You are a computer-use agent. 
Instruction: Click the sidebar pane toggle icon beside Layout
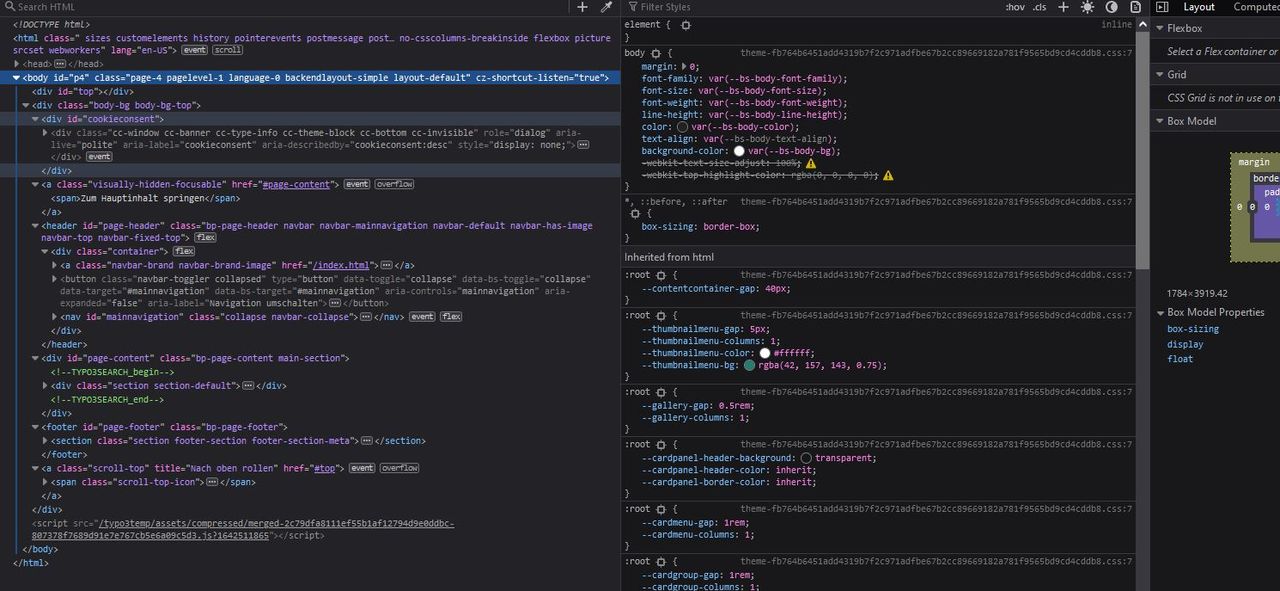(1163, 7)
